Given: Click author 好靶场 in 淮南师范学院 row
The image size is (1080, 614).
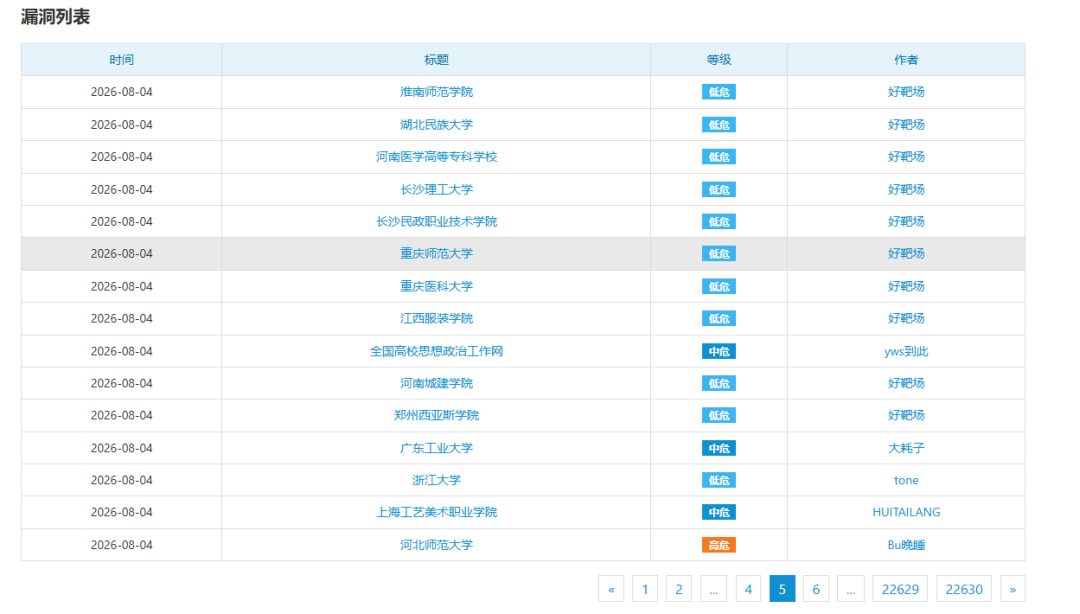Looking at the screenshot, I should [906, 92].
